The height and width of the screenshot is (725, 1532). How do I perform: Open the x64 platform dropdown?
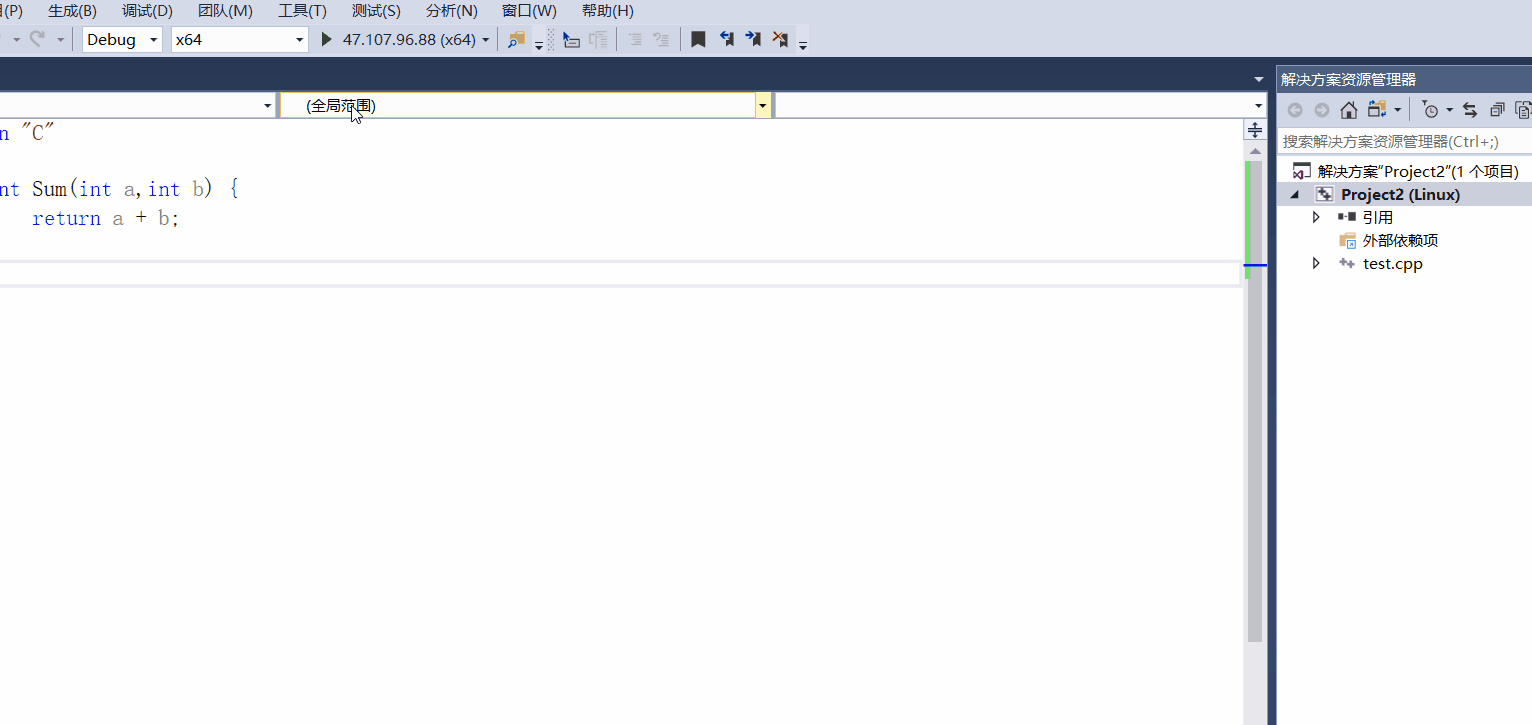click(239, 40)
